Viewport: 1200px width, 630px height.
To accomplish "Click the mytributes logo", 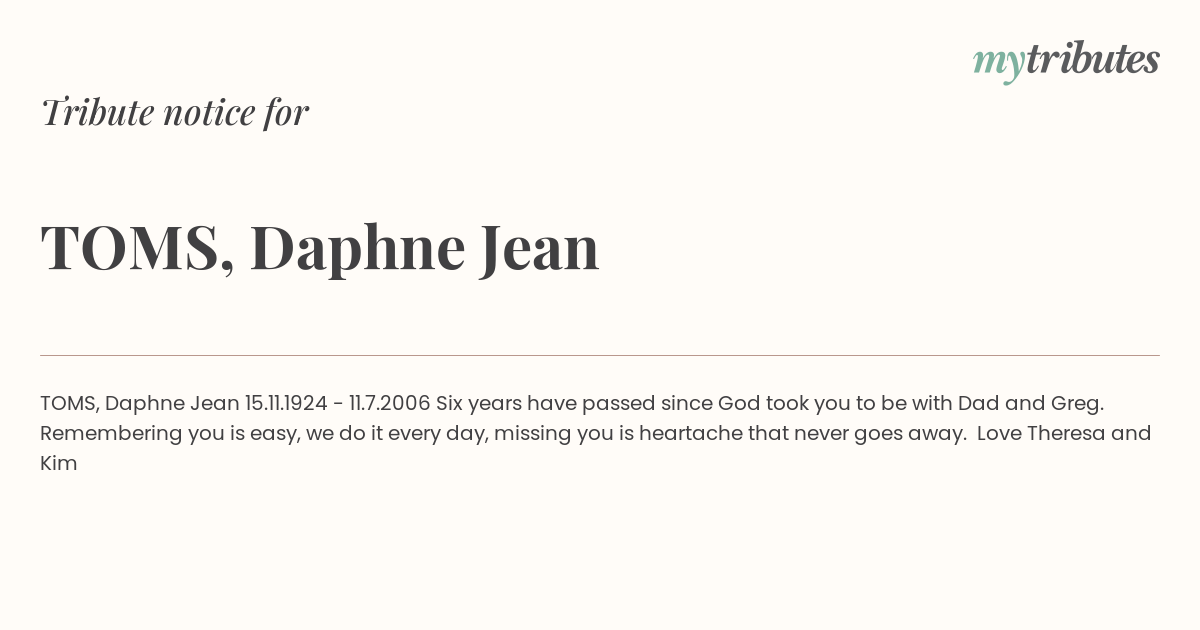I will tap(1066, 61).
